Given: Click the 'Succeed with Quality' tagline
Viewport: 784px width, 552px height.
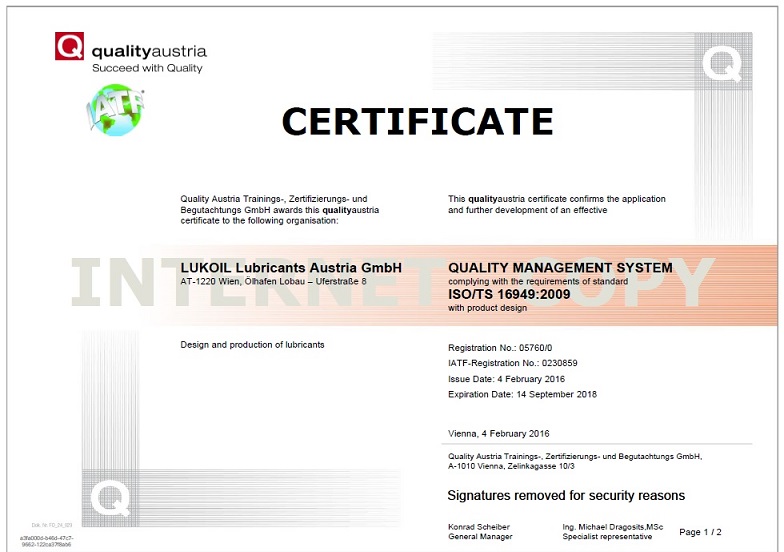Looking at the screenshot, I should tap(147, 68).
